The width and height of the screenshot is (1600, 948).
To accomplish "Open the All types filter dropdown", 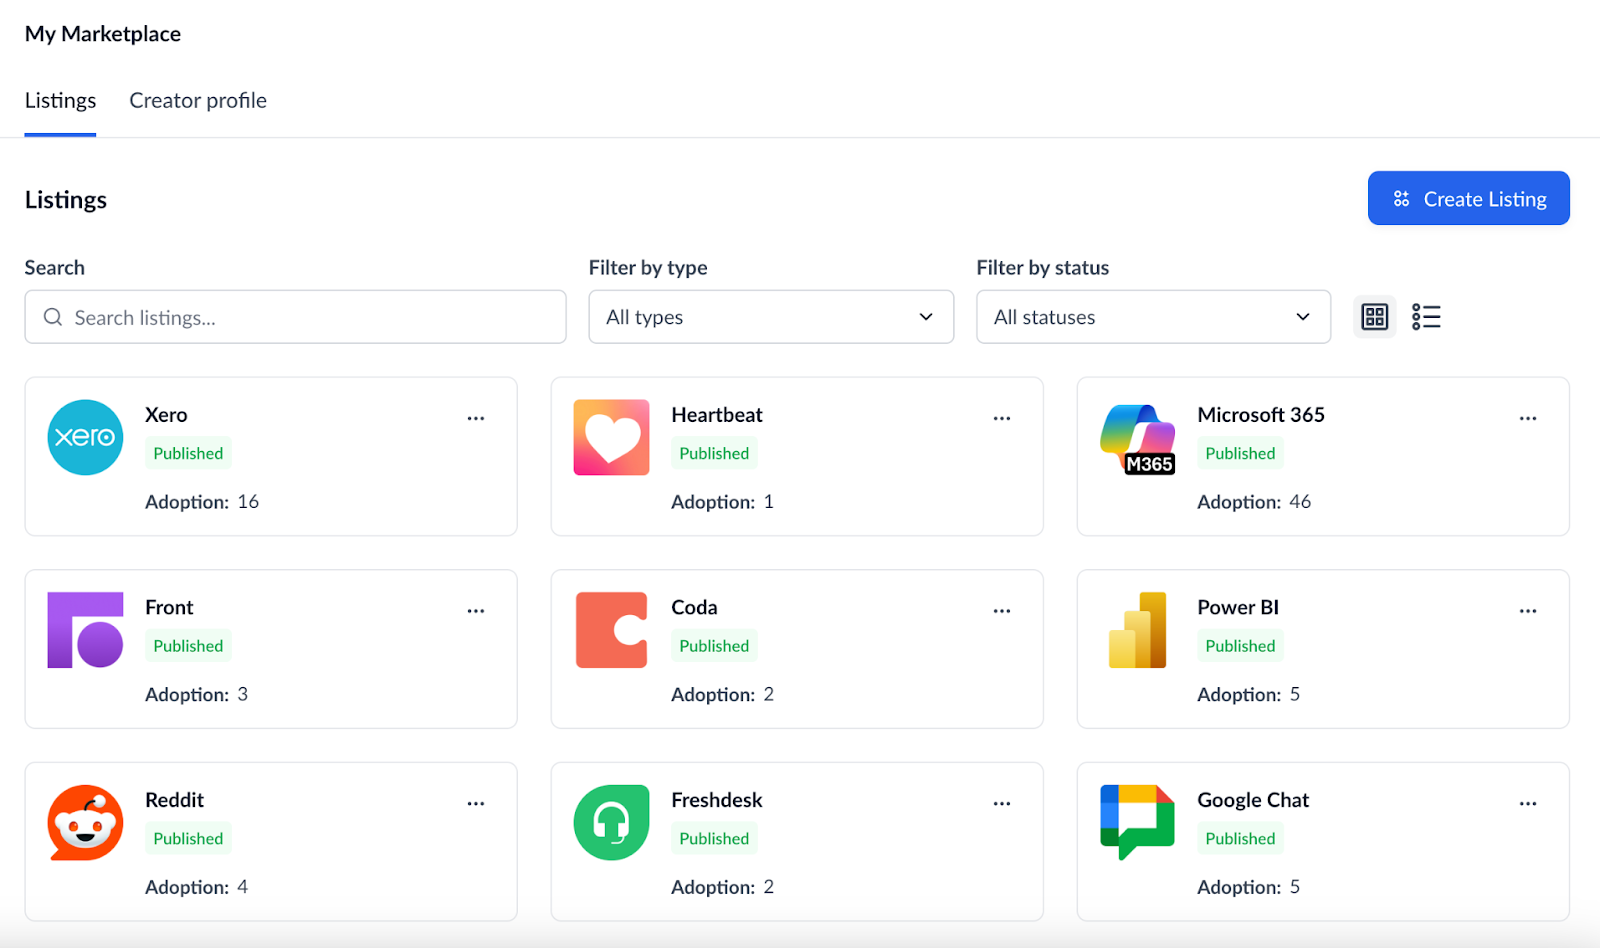I will click(771, 317).
